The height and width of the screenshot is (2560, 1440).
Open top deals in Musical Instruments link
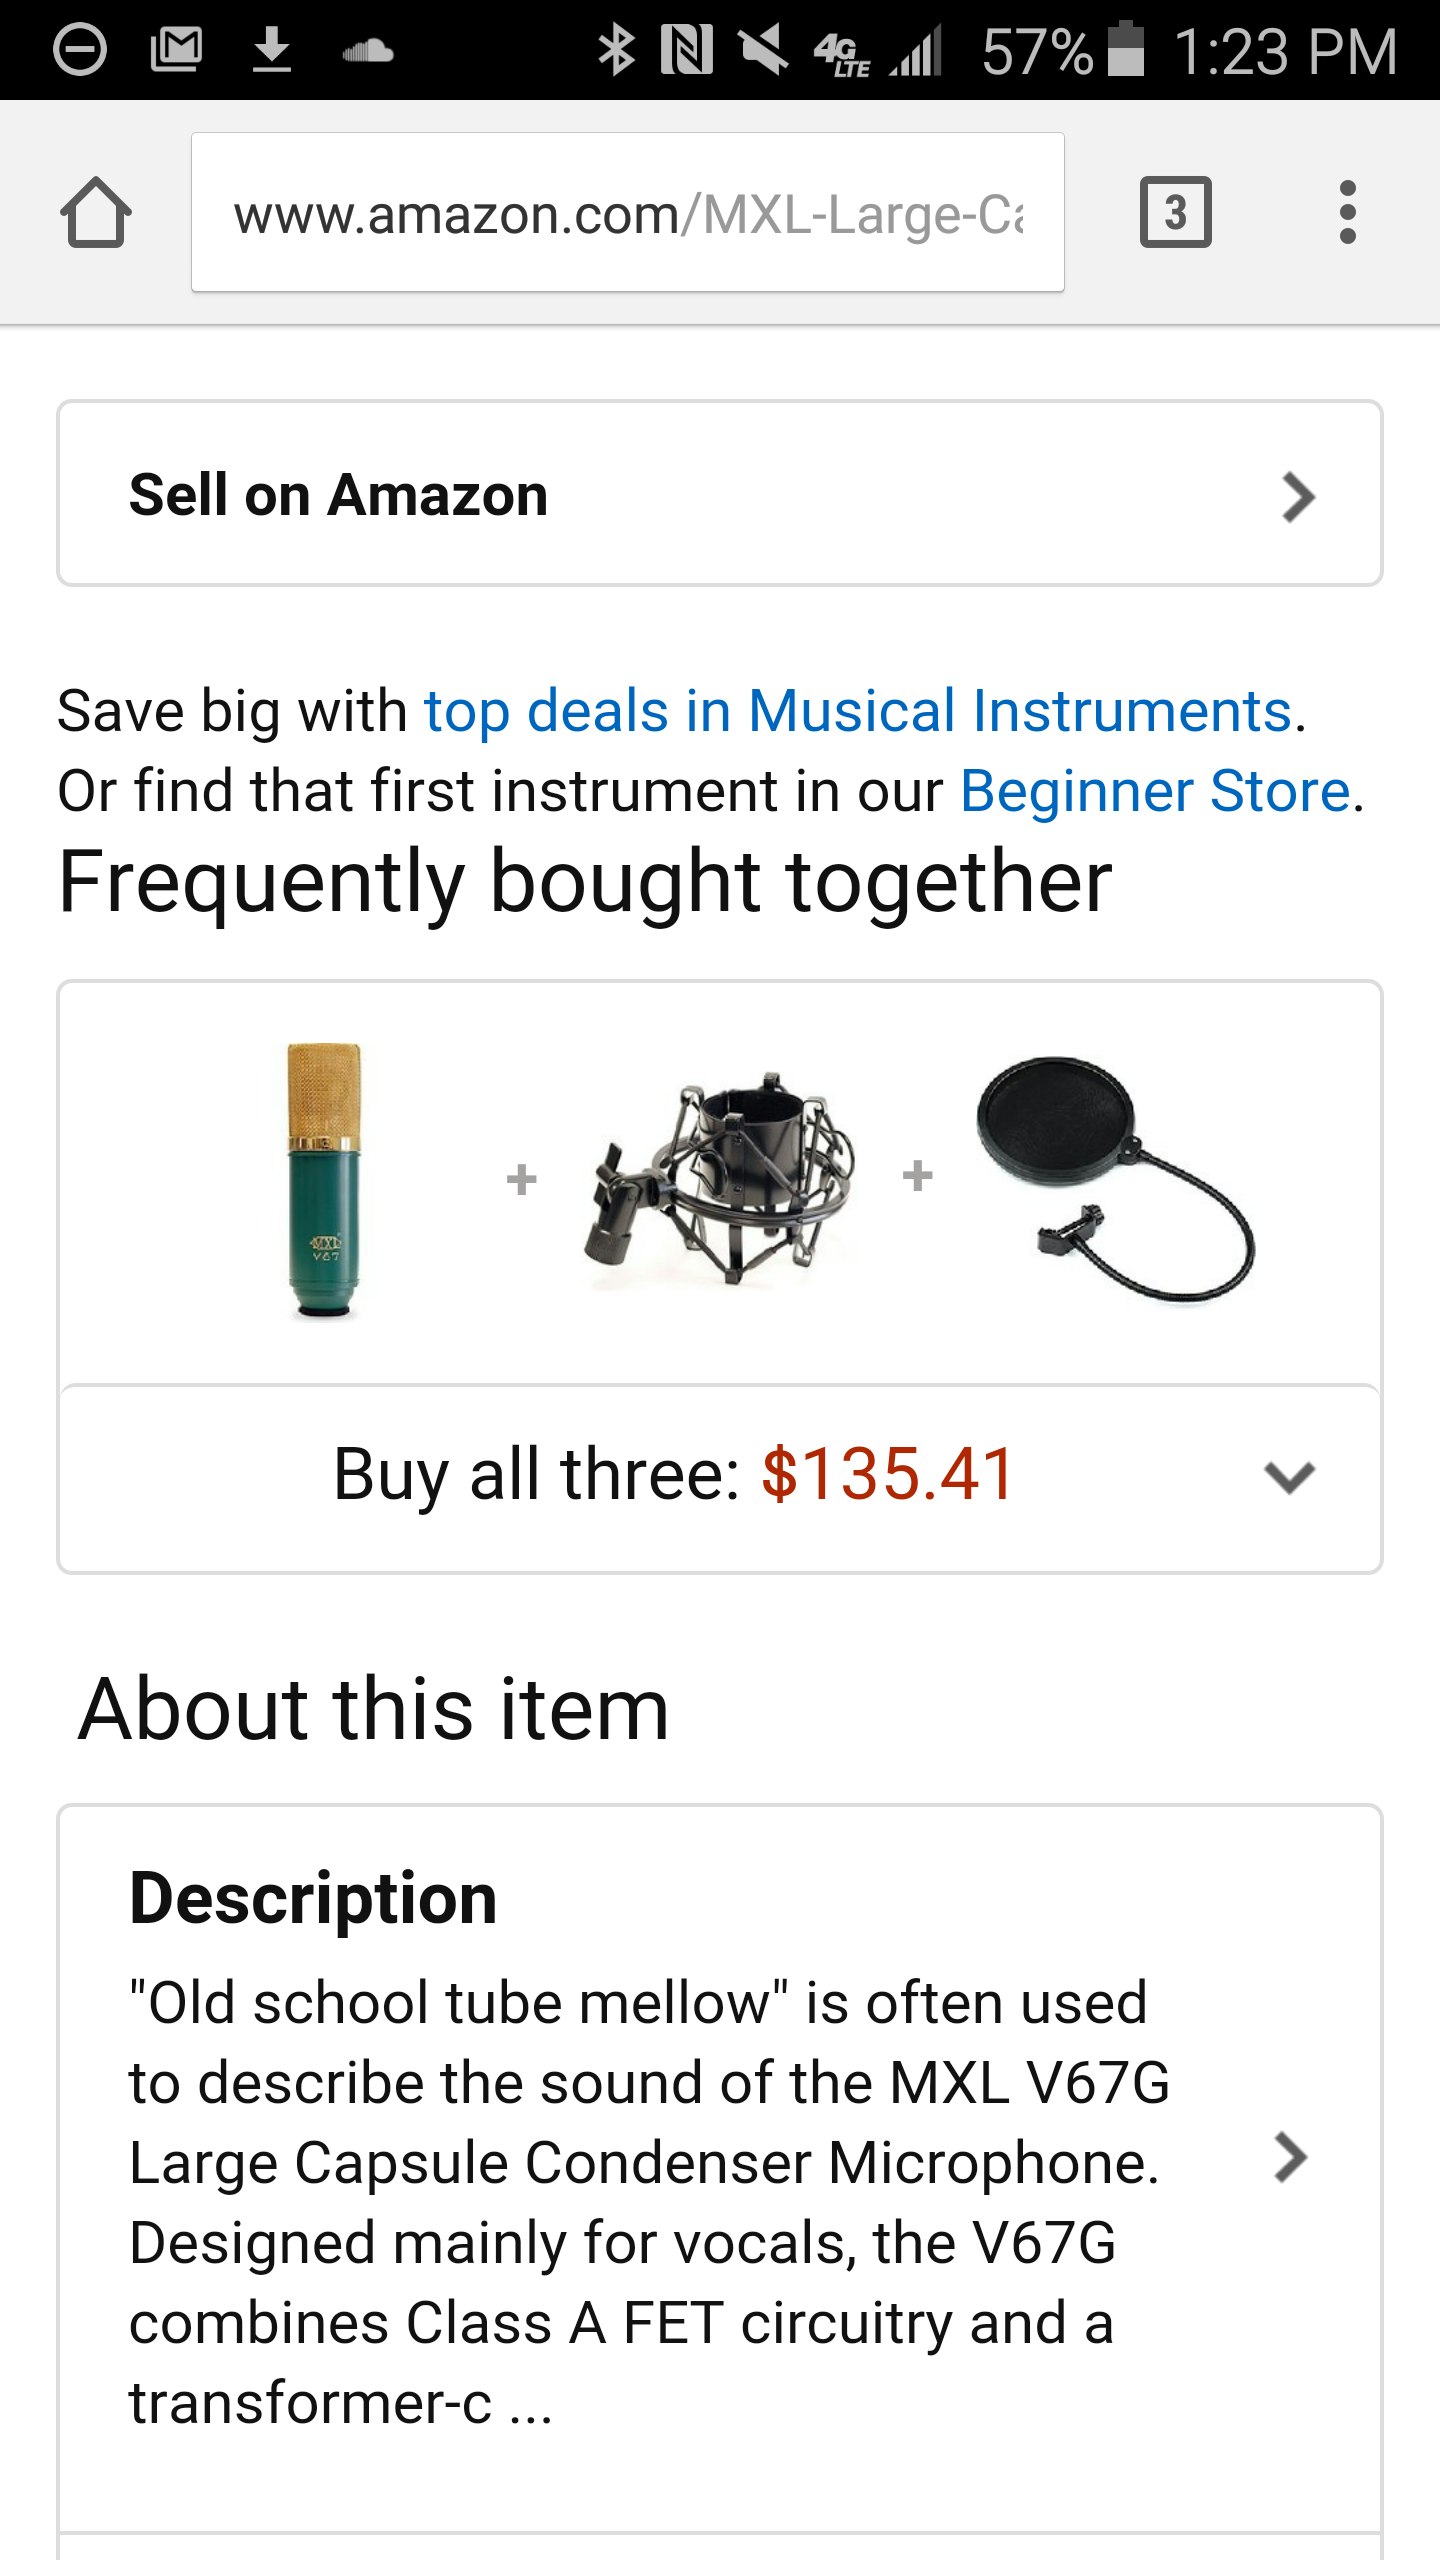tap(858, 711)
